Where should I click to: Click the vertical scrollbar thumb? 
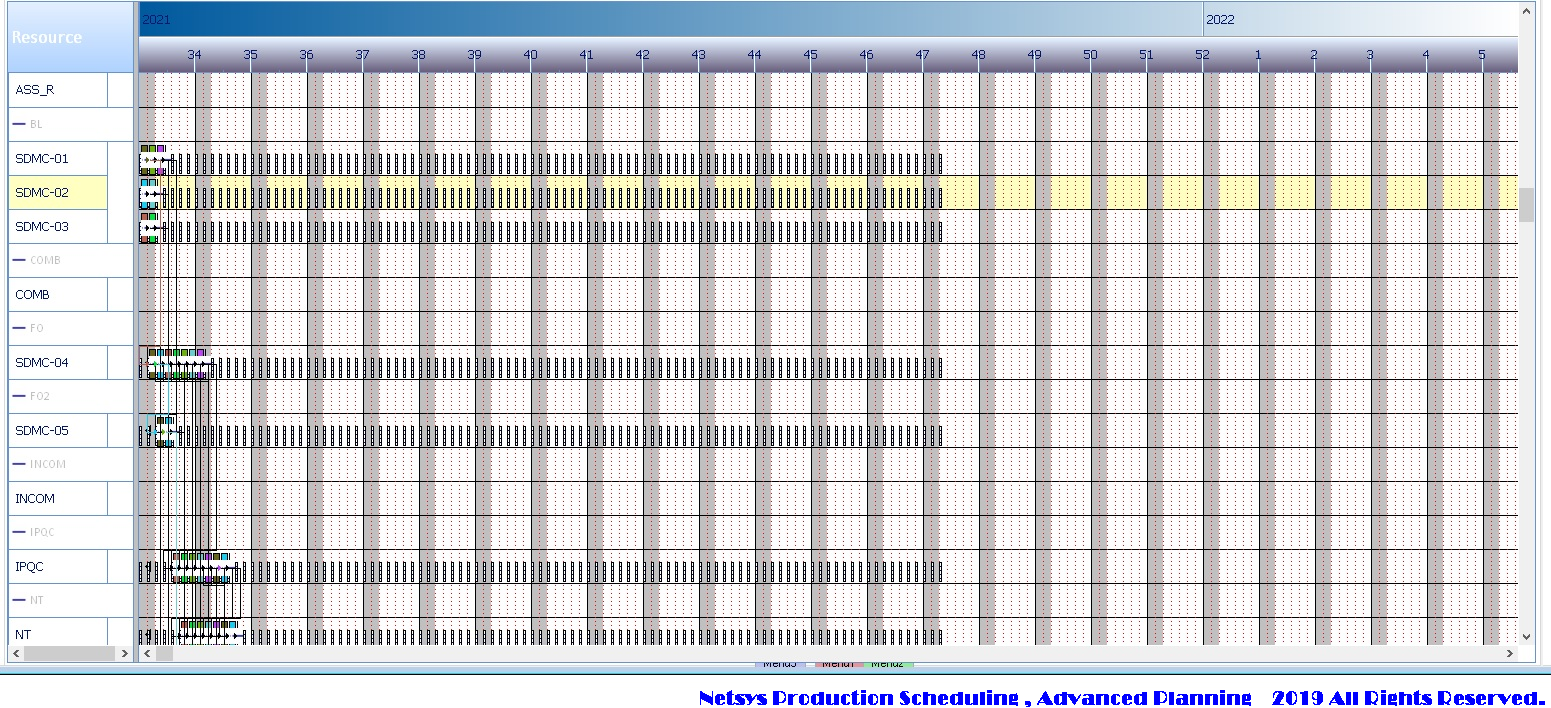pos(1526,204)
